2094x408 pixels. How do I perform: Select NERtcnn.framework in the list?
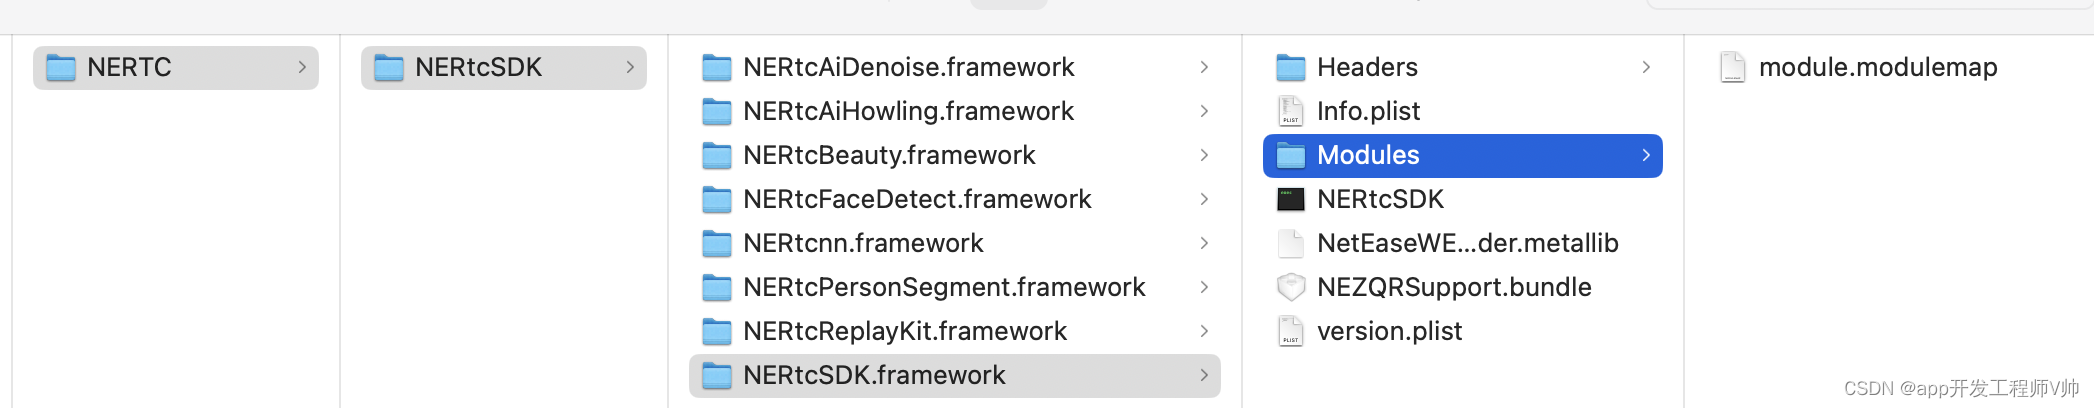click(x=955, y=243)
